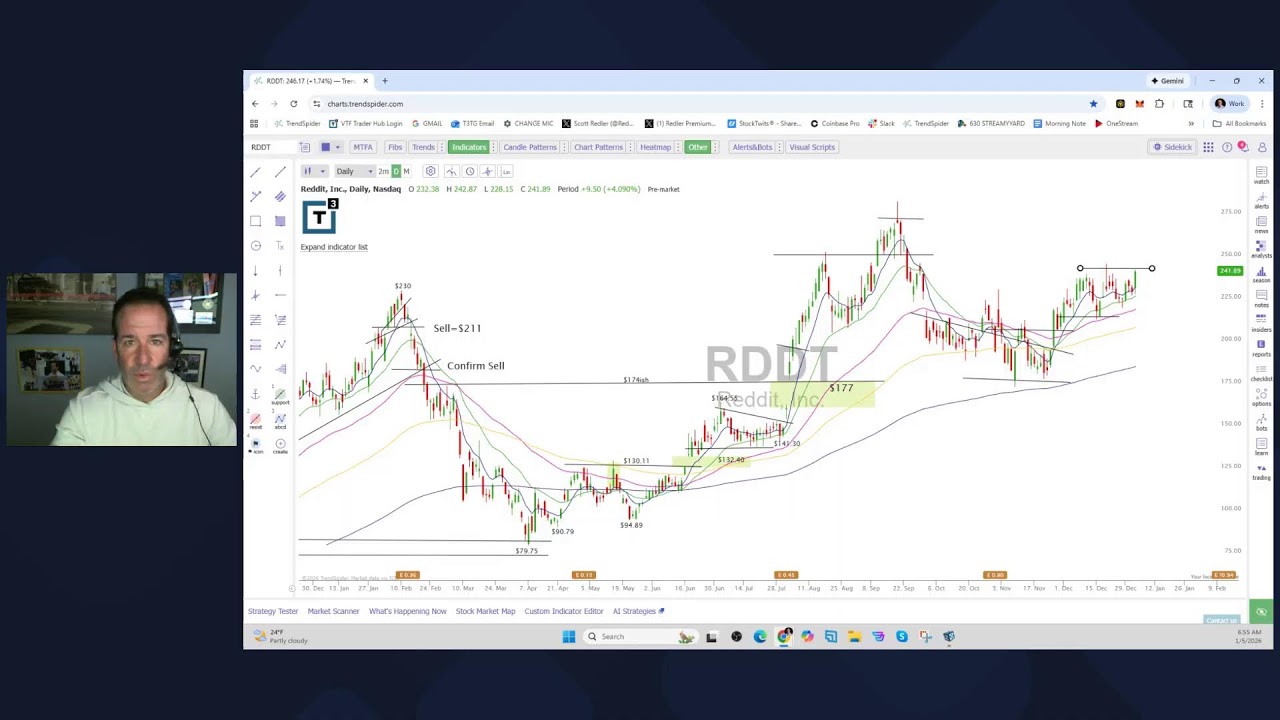Click the clock time icon in chart toolbar

(x=470, y=171)
